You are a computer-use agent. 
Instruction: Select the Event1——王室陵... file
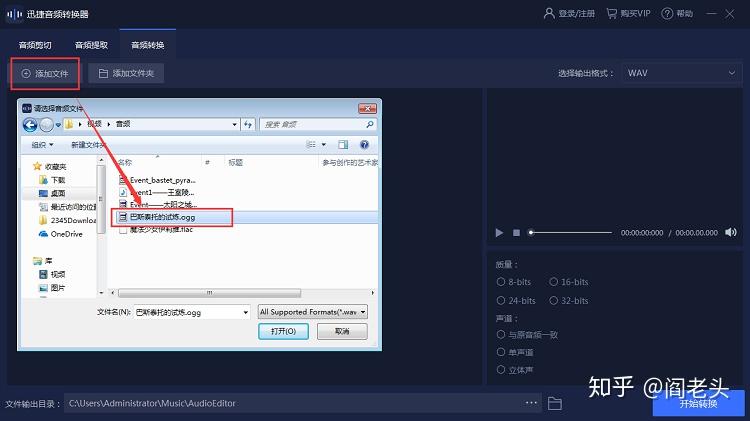point(157,192)
